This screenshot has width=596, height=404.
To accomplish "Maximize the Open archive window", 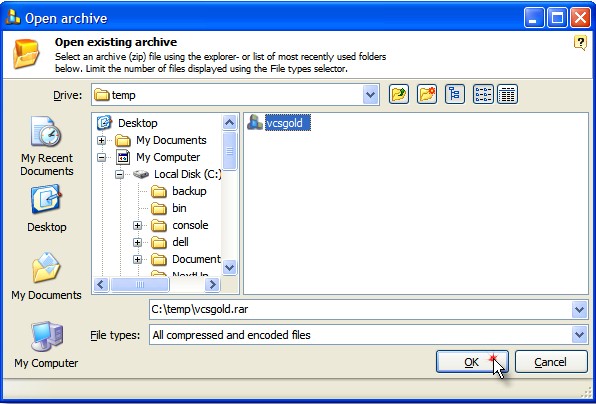I will point(557,18).
